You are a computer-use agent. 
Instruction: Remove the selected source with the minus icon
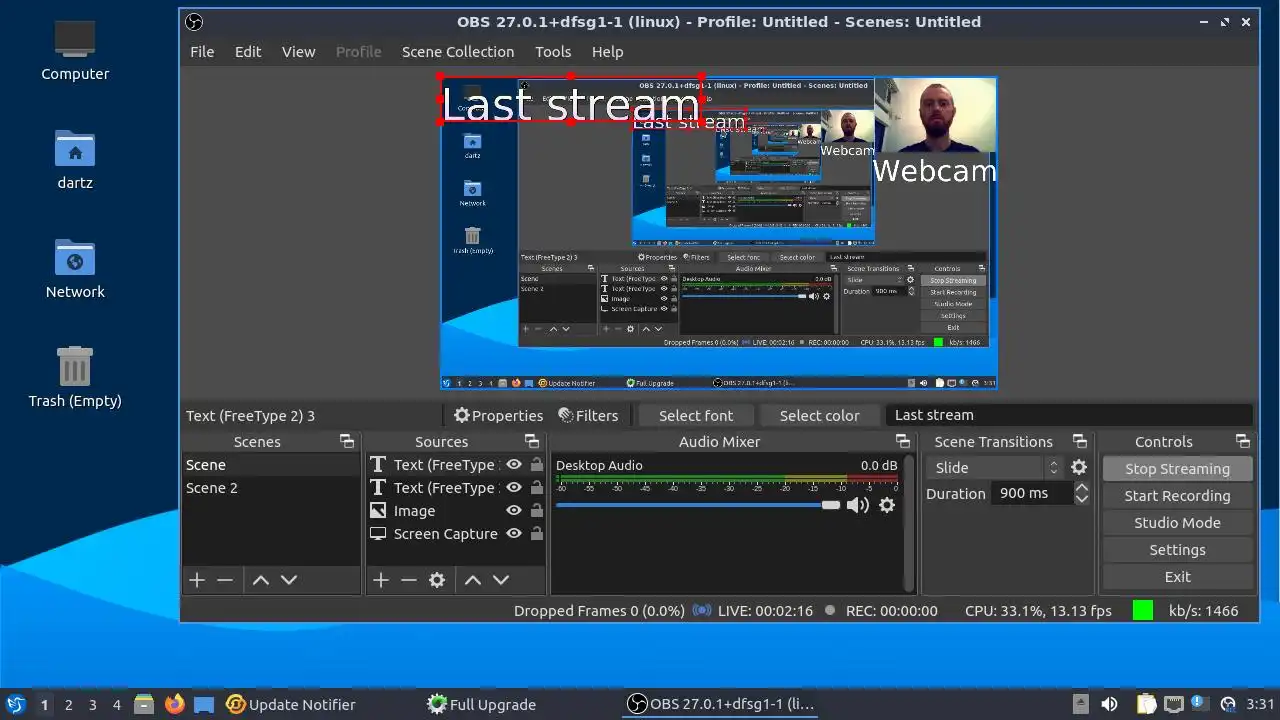(x=409, y=580)
